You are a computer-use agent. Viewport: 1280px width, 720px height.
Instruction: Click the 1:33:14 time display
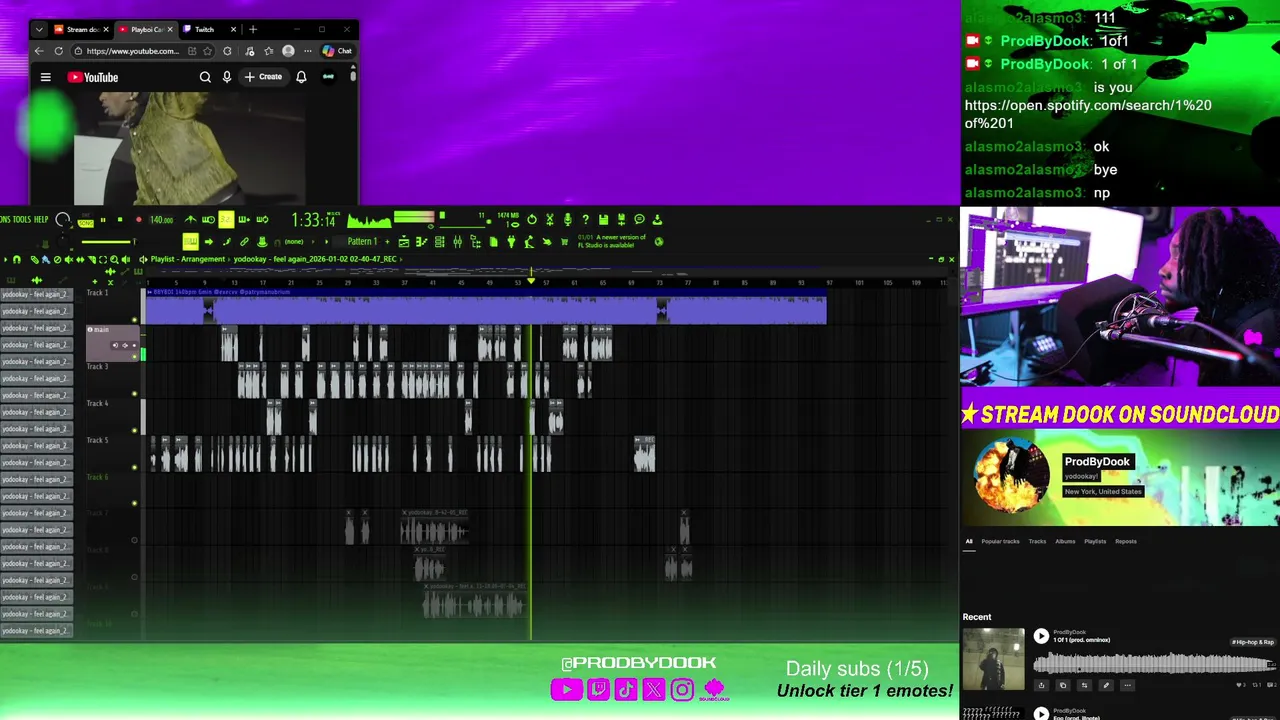(314, 220)
